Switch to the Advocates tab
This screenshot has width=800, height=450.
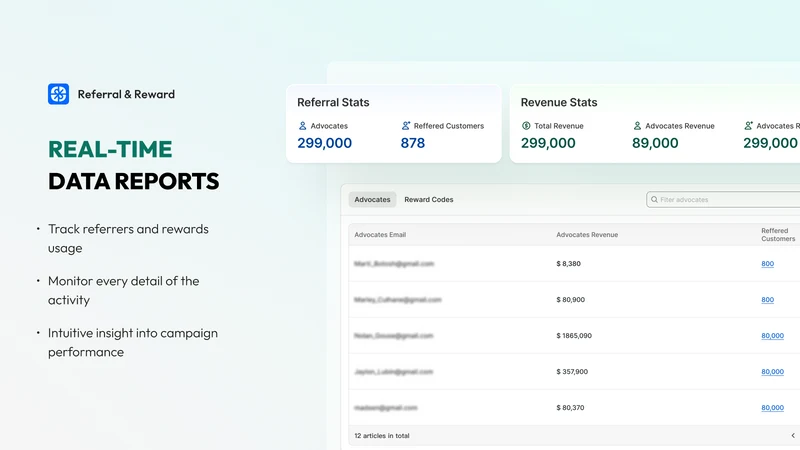[x=372, y=199]
